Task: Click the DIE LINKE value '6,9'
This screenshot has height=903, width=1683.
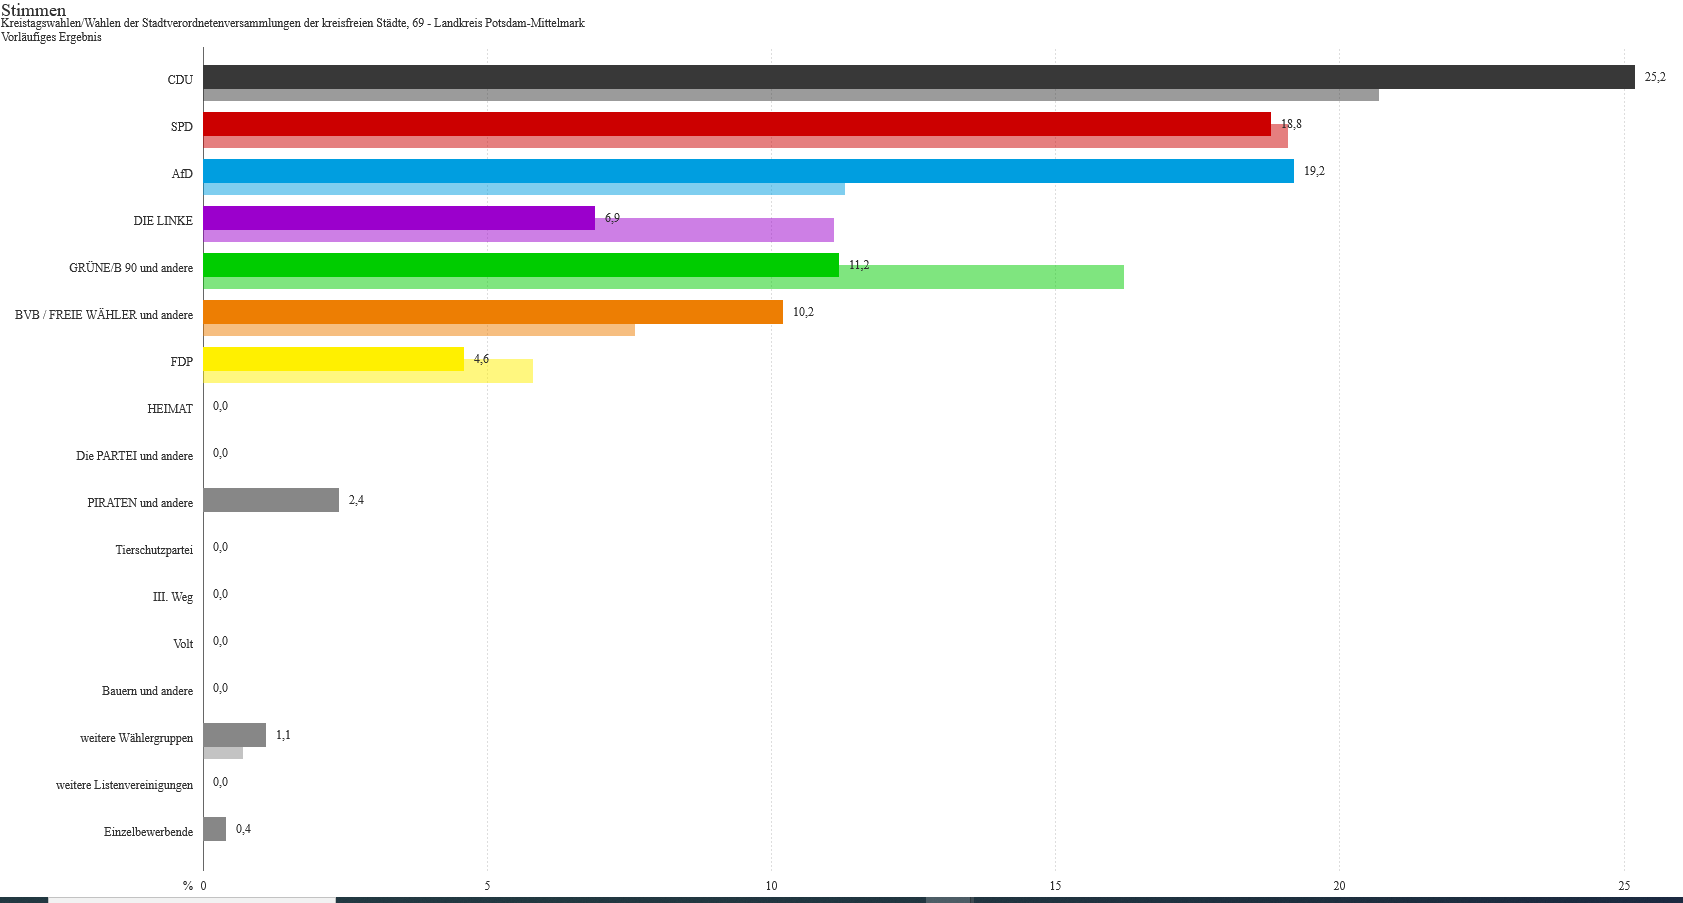Action: click(x=612, y=218)
